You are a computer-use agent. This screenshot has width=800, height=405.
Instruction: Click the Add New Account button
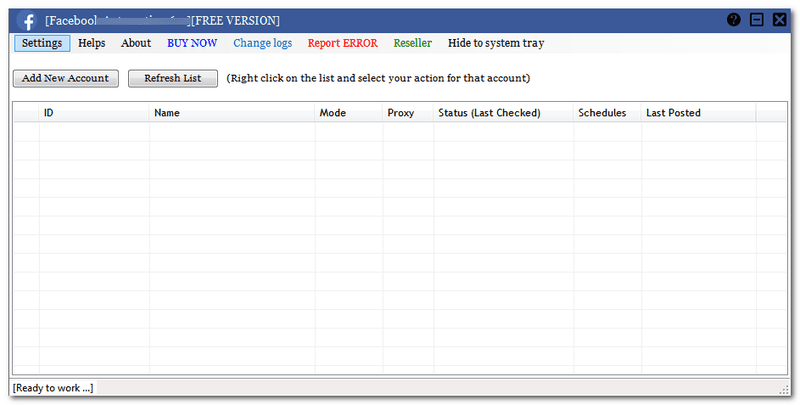66,79
